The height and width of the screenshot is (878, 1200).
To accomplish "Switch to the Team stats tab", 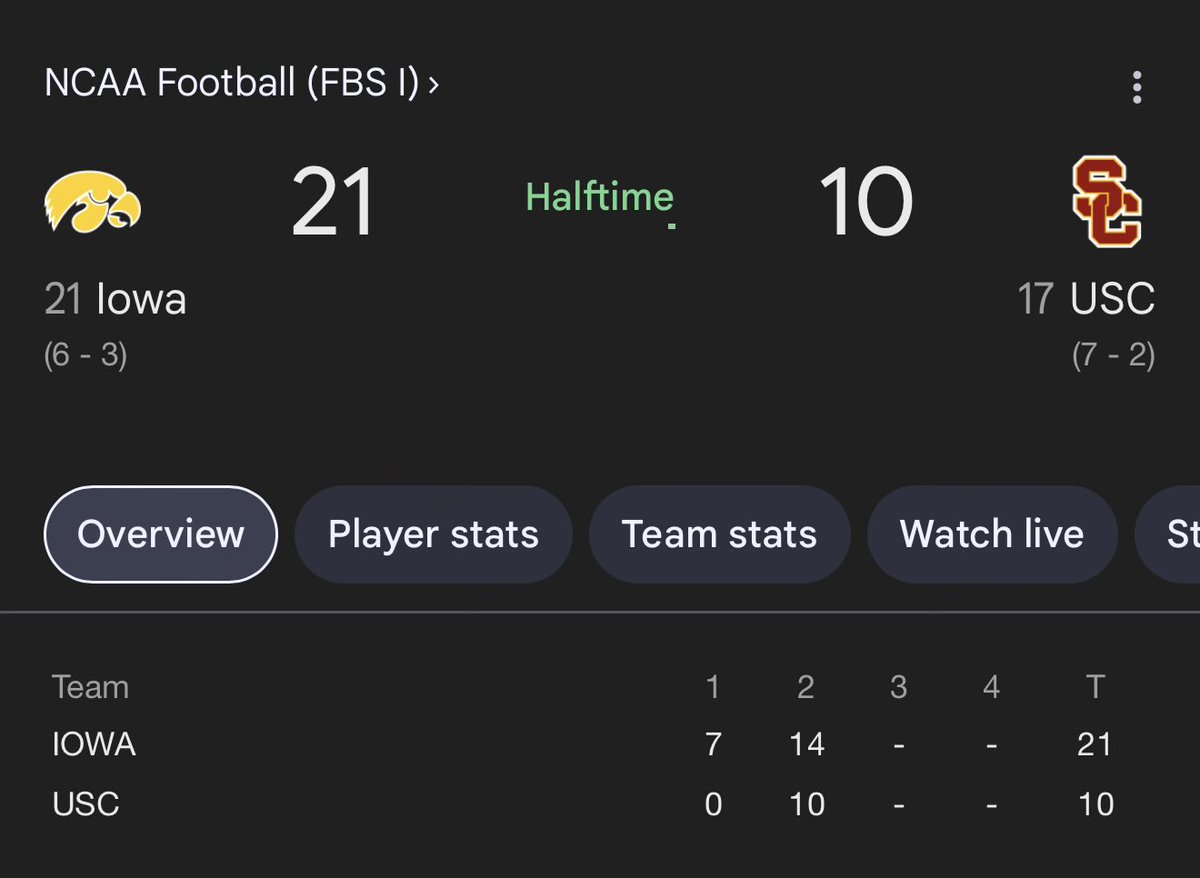I will click(x=719, y=534).
